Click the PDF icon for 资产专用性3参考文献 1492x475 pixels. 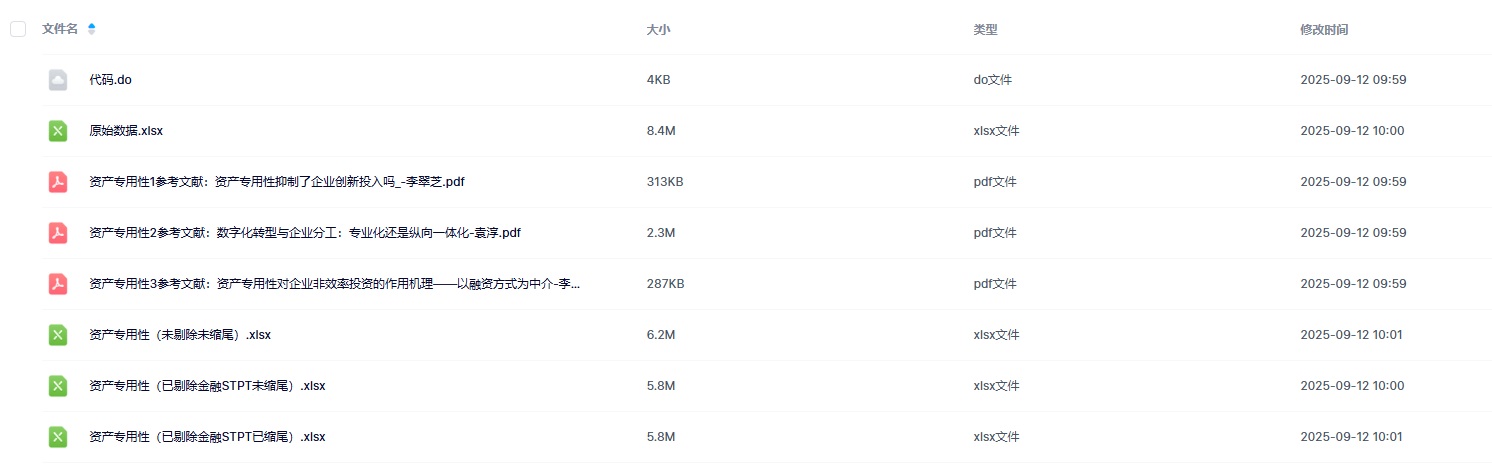click(x=58, y=284)
